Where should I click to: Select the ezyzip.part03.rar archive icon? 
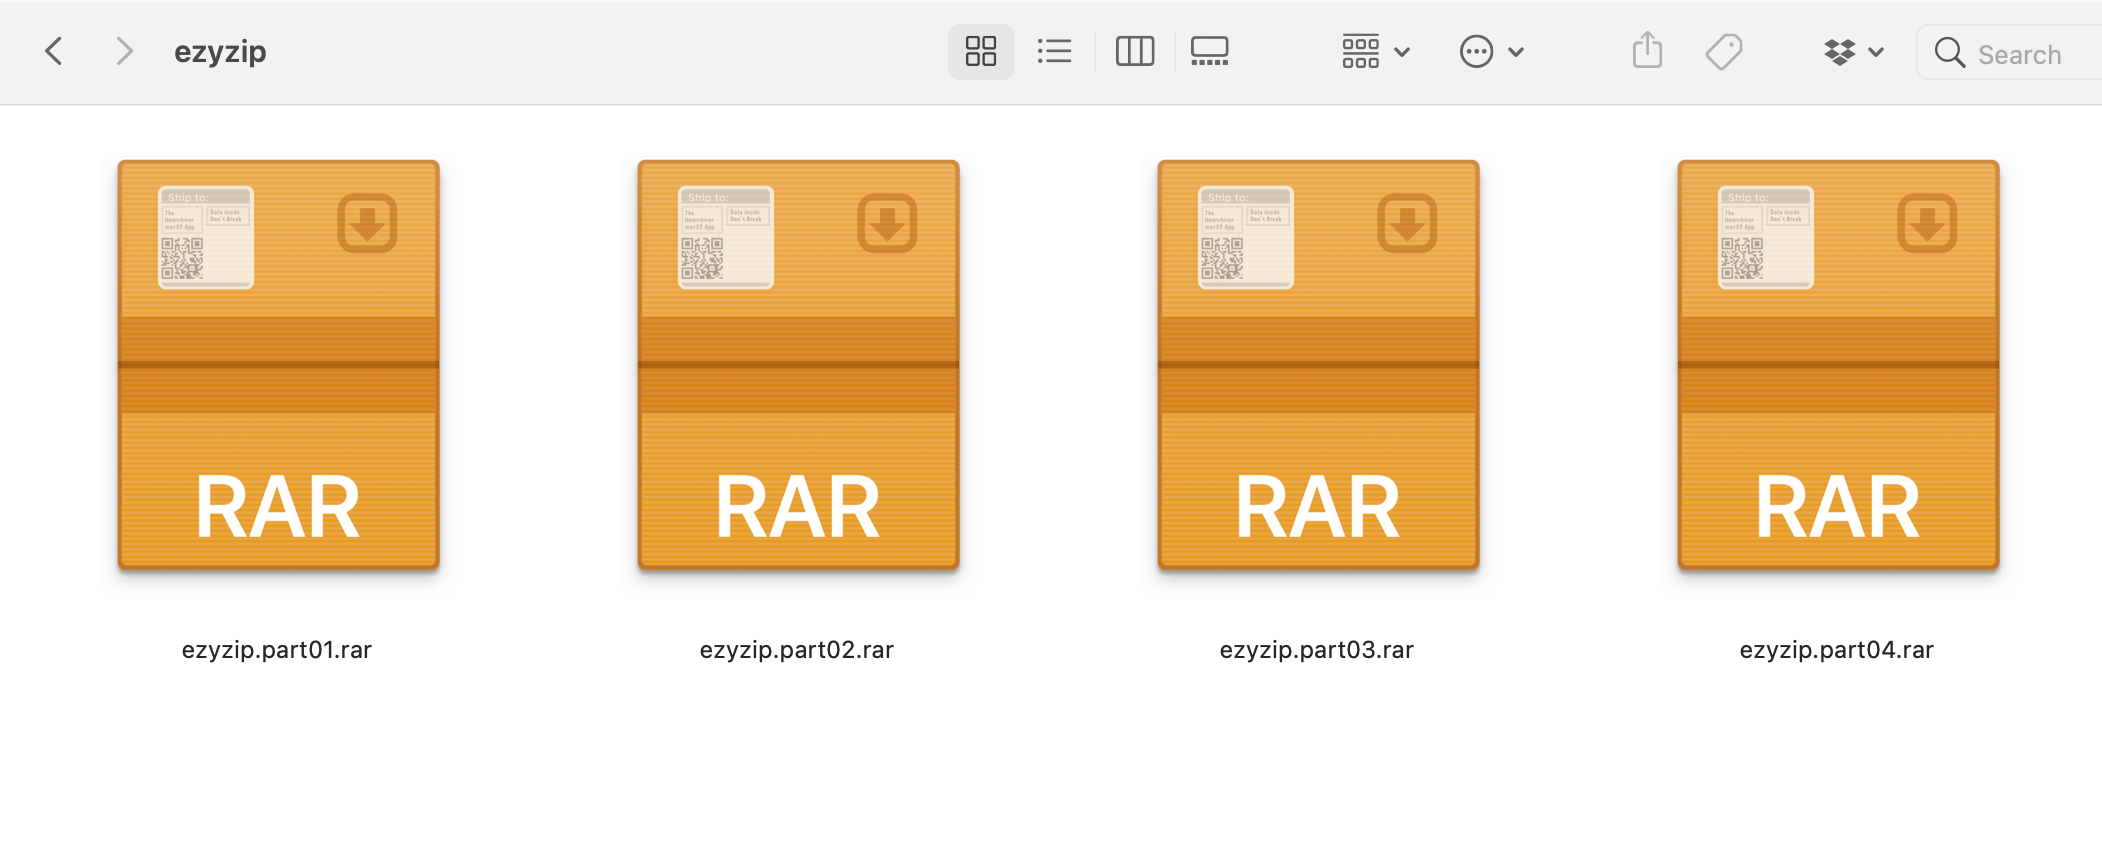coord(1318,365)
